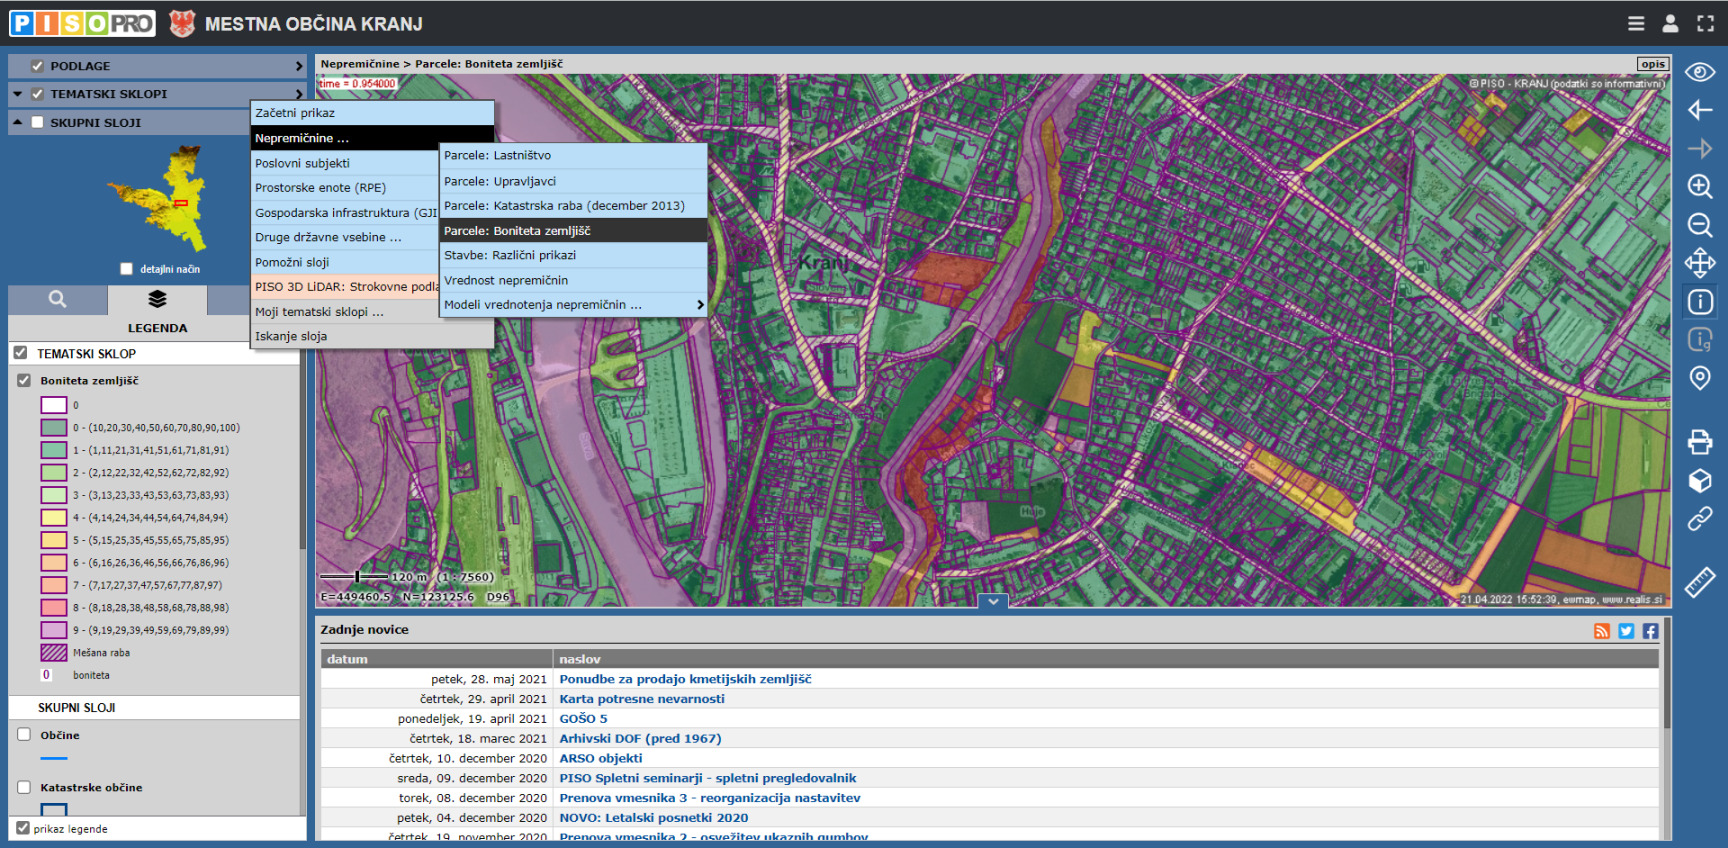Toggle the detaljni način checkbox

tap(126, 269)
